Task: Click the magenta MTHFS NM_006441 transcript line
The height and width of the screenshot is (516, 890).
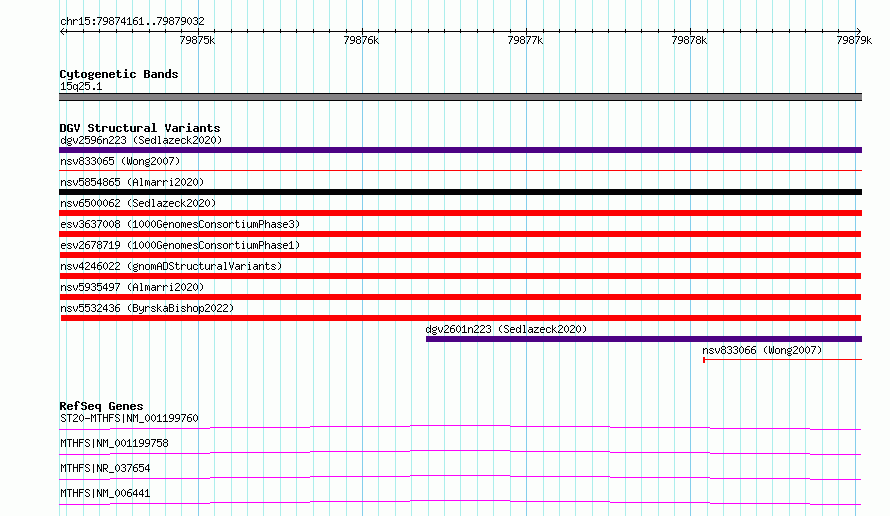Action: 460,502
